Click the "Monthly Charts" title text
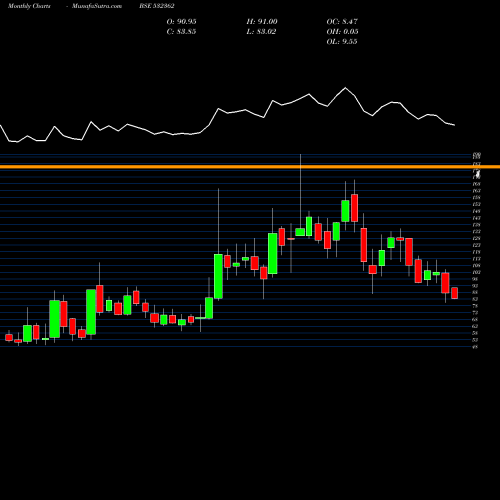500x500 pixels. click(x=29, y=6)
